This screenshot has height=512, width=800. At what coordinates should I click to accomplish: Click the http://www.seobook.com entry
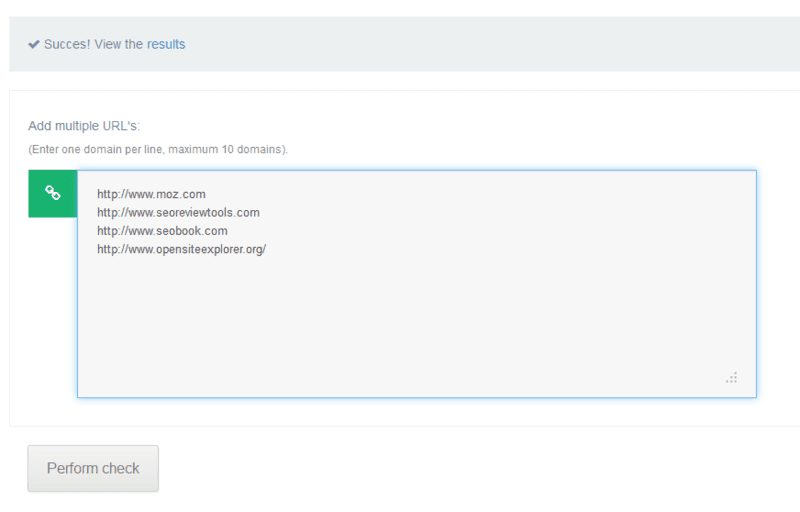click(161, 231)
